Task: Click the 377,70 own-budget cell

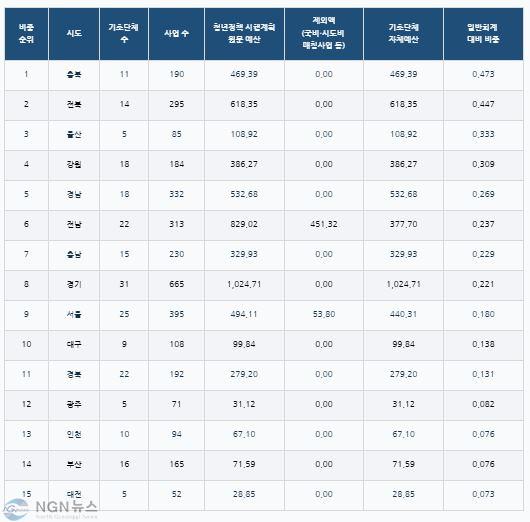Action: [404, 224]
